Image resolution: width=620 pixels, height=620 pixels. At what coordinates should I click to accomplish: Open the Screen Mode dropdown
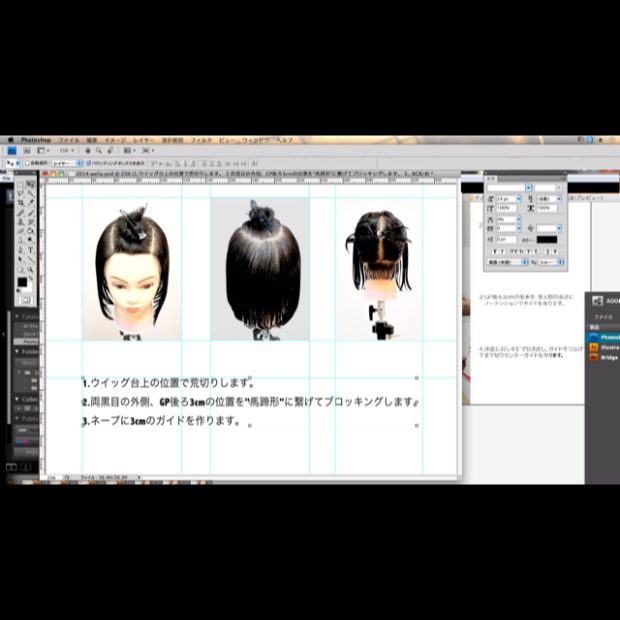148,150
